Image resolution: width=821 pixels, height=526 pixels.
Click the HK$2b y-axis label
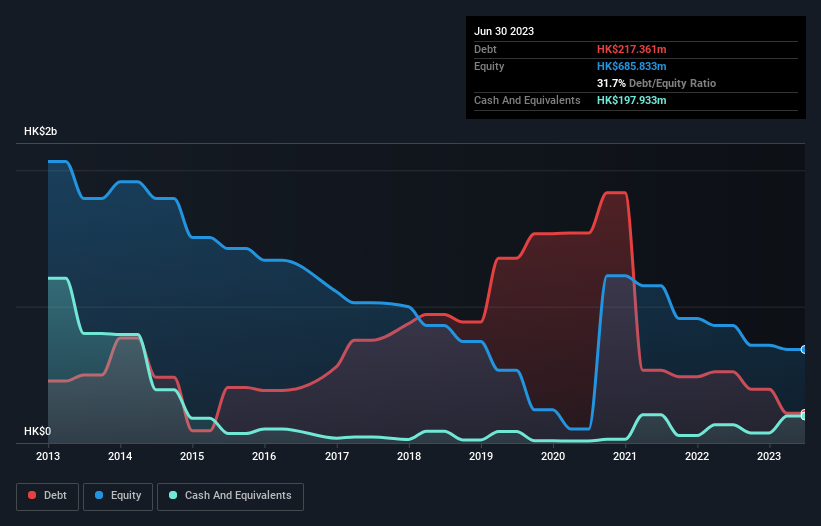tap(40, 131)
